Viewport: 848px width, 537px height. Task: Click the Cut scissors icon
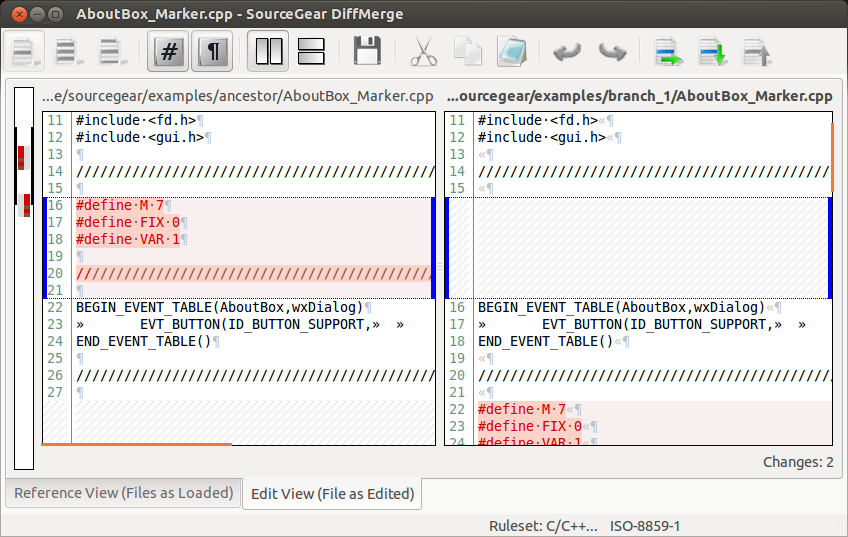click(424, 51)
